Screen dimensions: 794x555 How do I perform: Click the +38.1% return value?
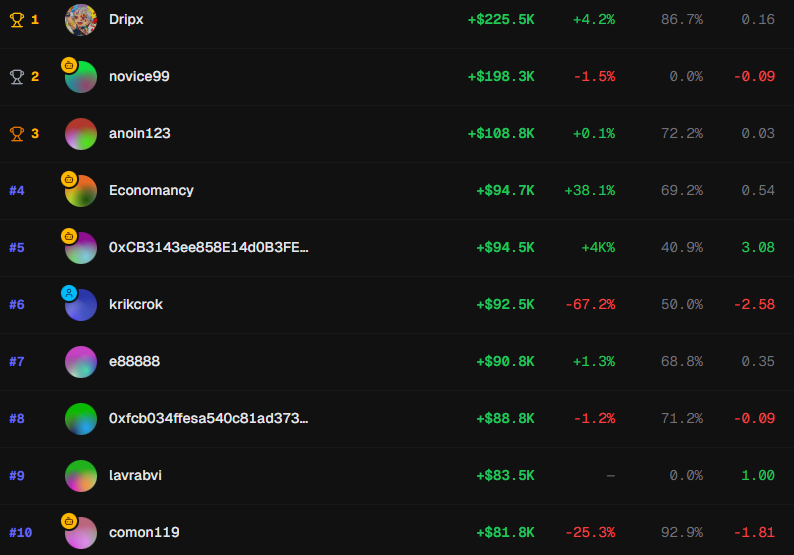[589, 190]
